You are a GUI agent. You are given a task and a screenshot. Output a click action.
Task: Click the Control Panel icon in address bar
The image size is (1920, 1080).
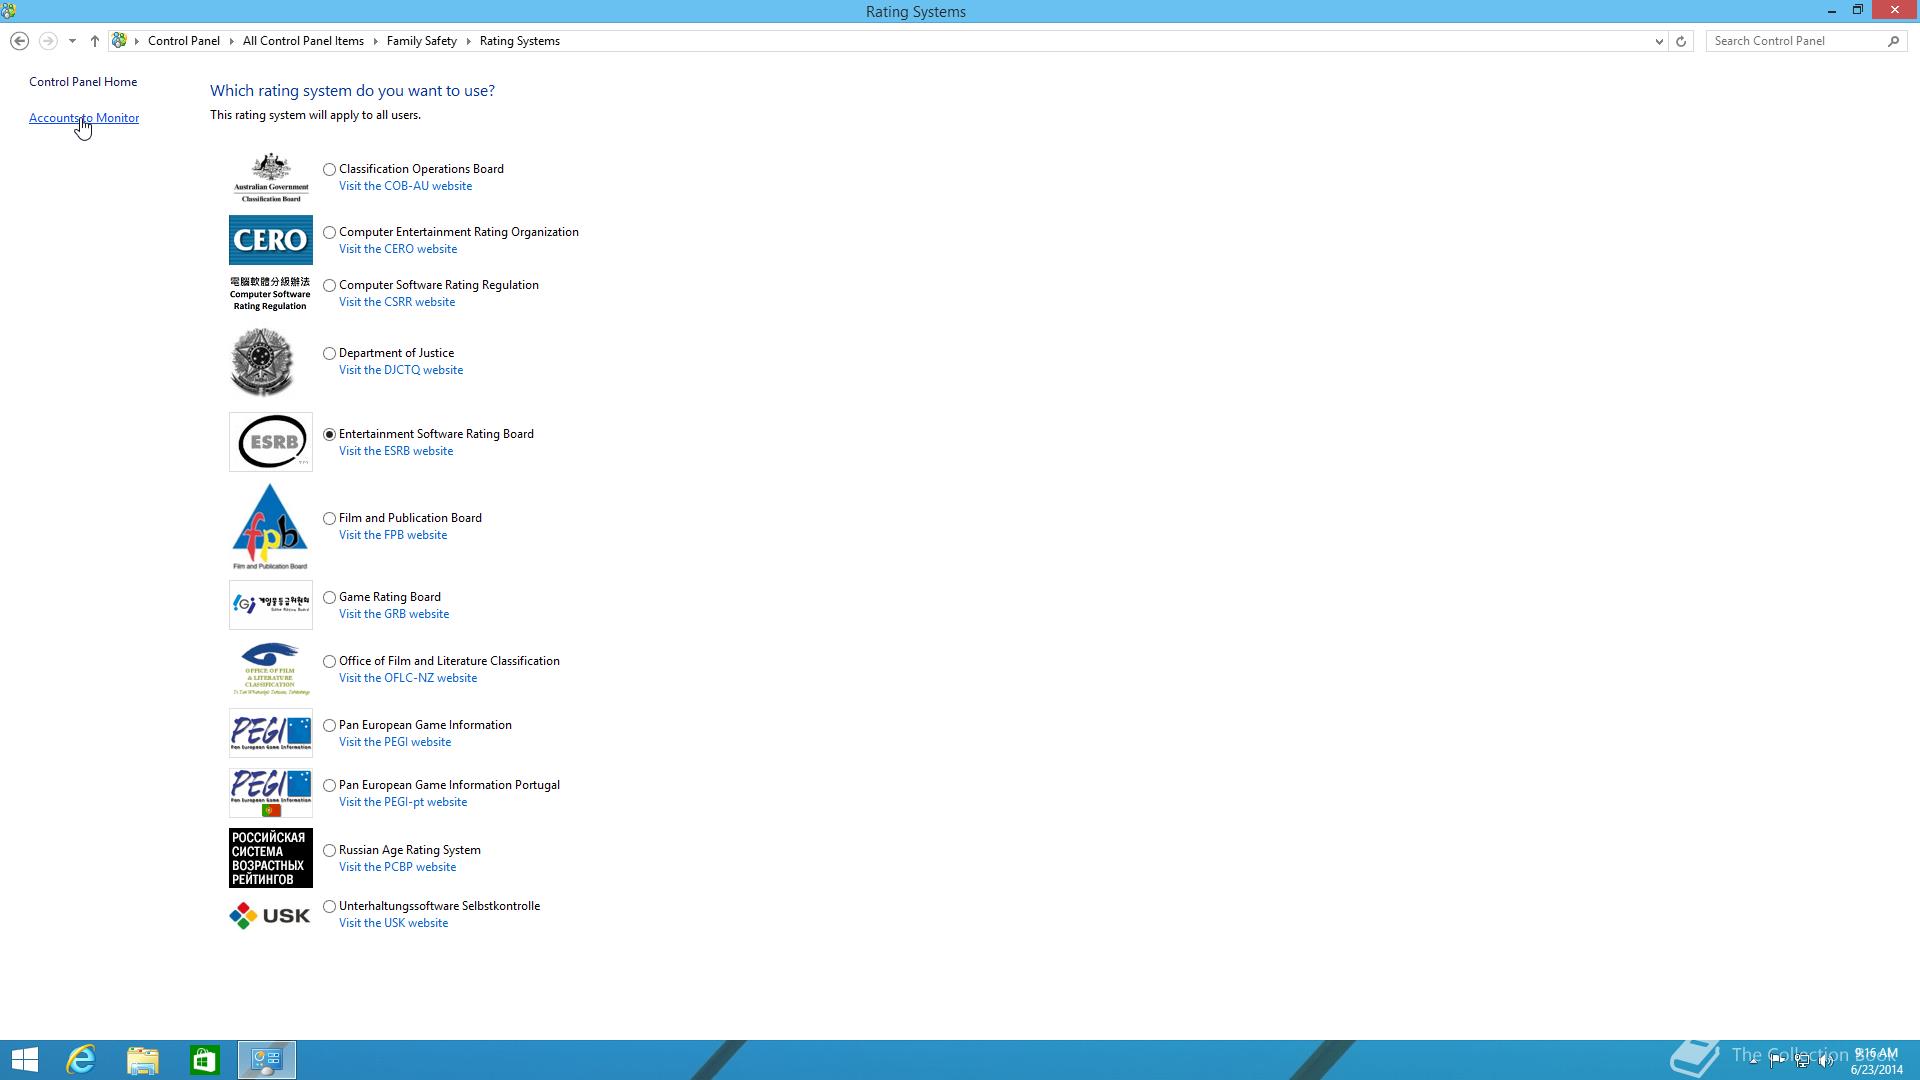(119, 41)
